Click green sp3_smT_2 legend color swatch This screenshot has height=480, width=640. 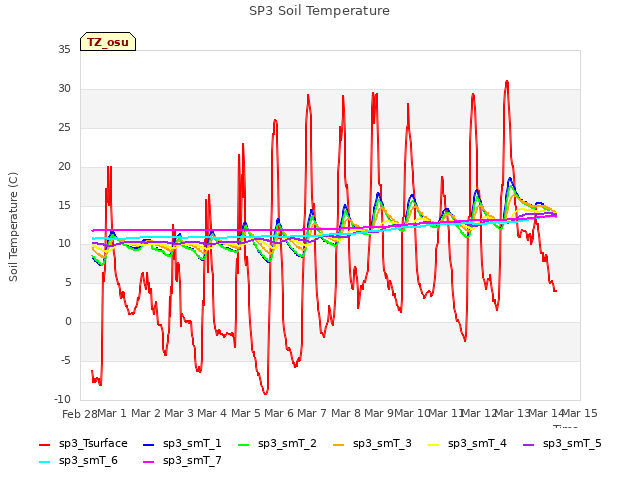pos(244,445)
